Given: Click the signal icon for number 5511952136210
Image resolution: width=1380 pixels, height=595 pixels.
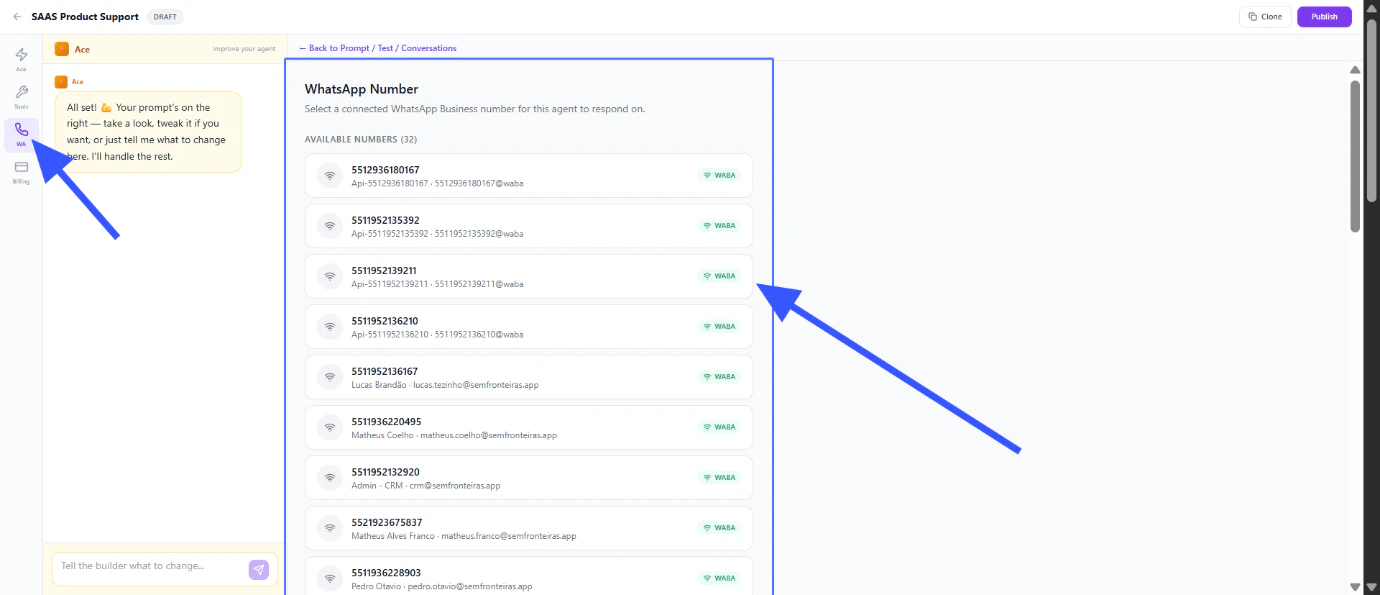Looking at the screenshot, I should (330, 327).
